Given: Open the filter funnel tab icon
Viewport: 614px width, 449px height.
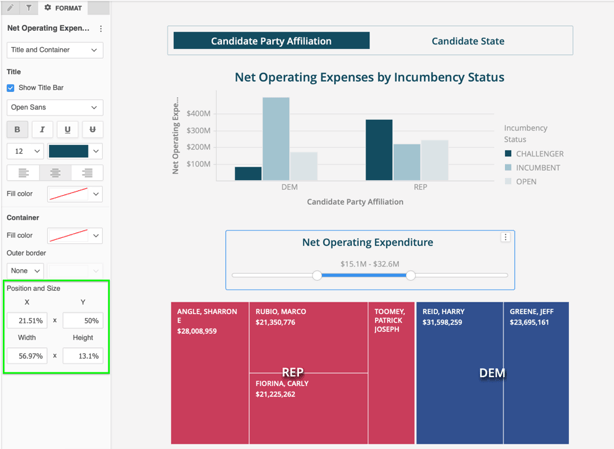Looking at the screenshot, I should click(29, 8).
